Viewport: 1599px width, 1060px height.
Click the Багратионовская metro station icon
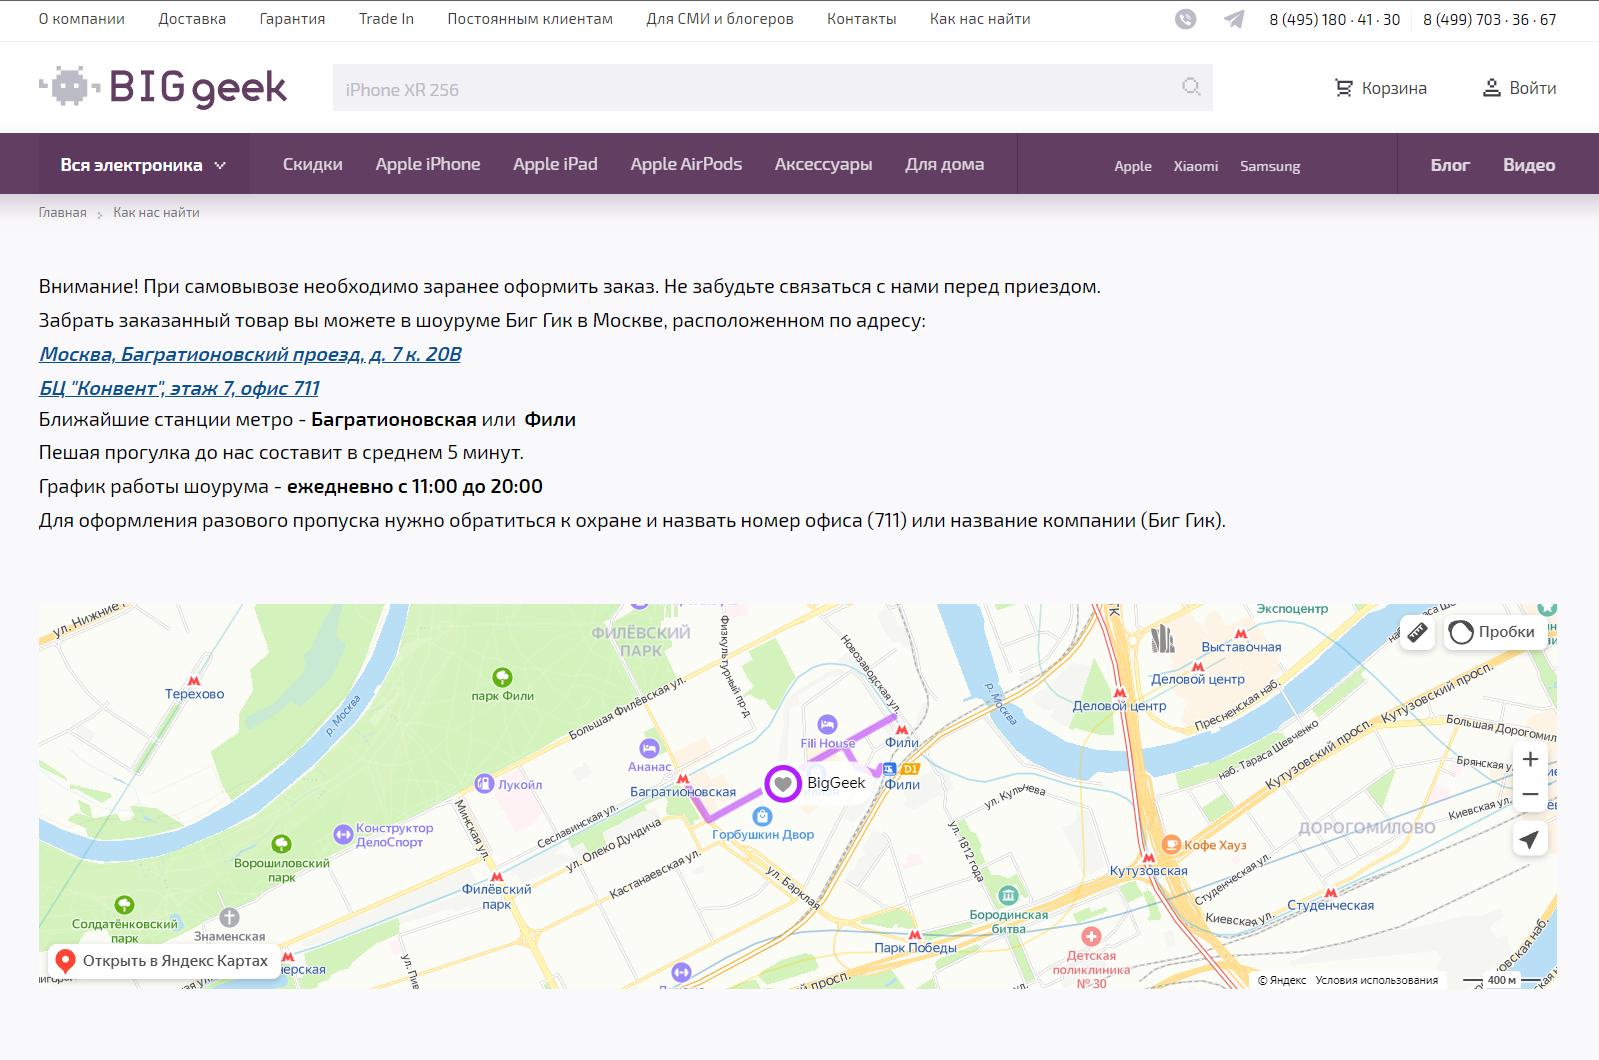click(x=683, y=779)
